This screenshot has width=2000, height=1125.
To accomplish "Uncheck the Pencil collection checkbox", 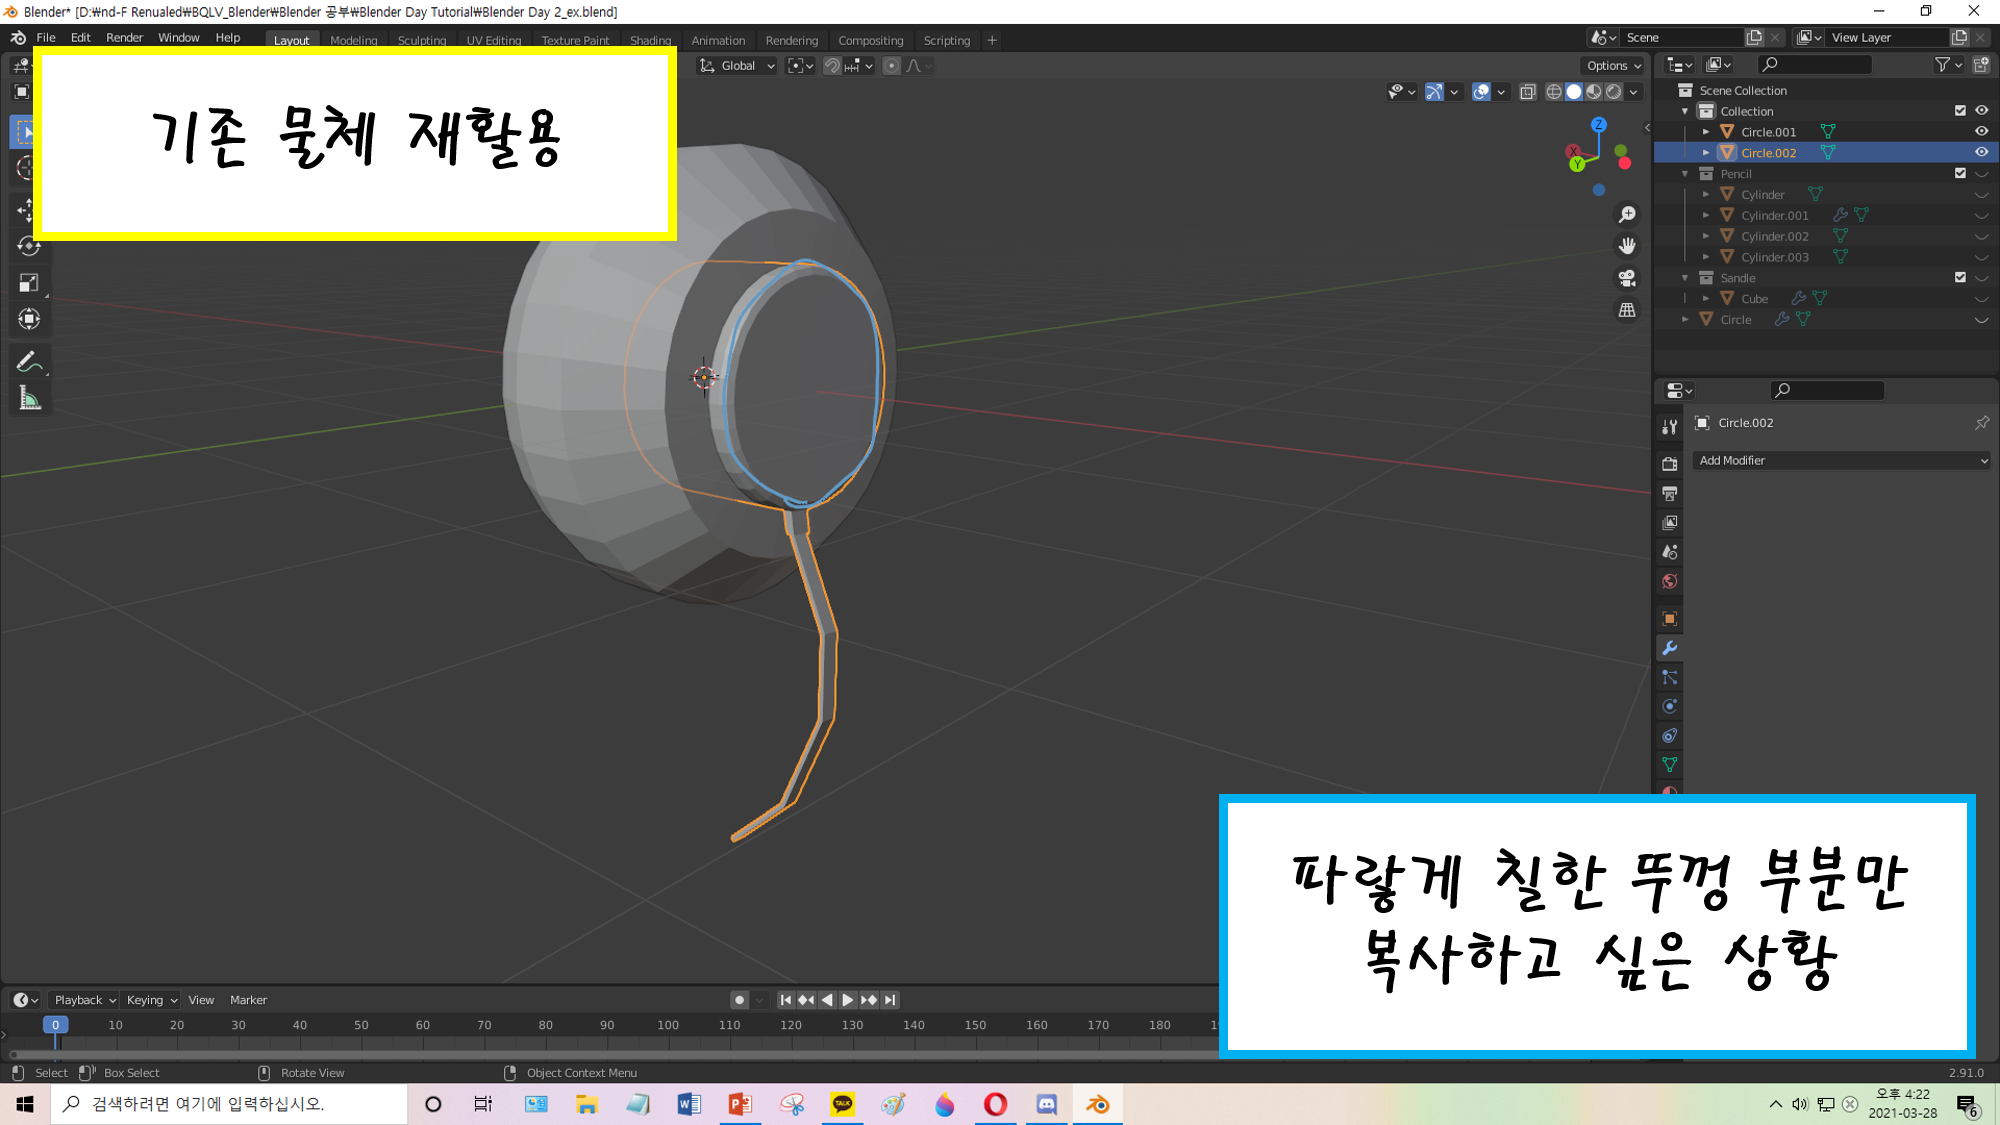I will 1960,173.
